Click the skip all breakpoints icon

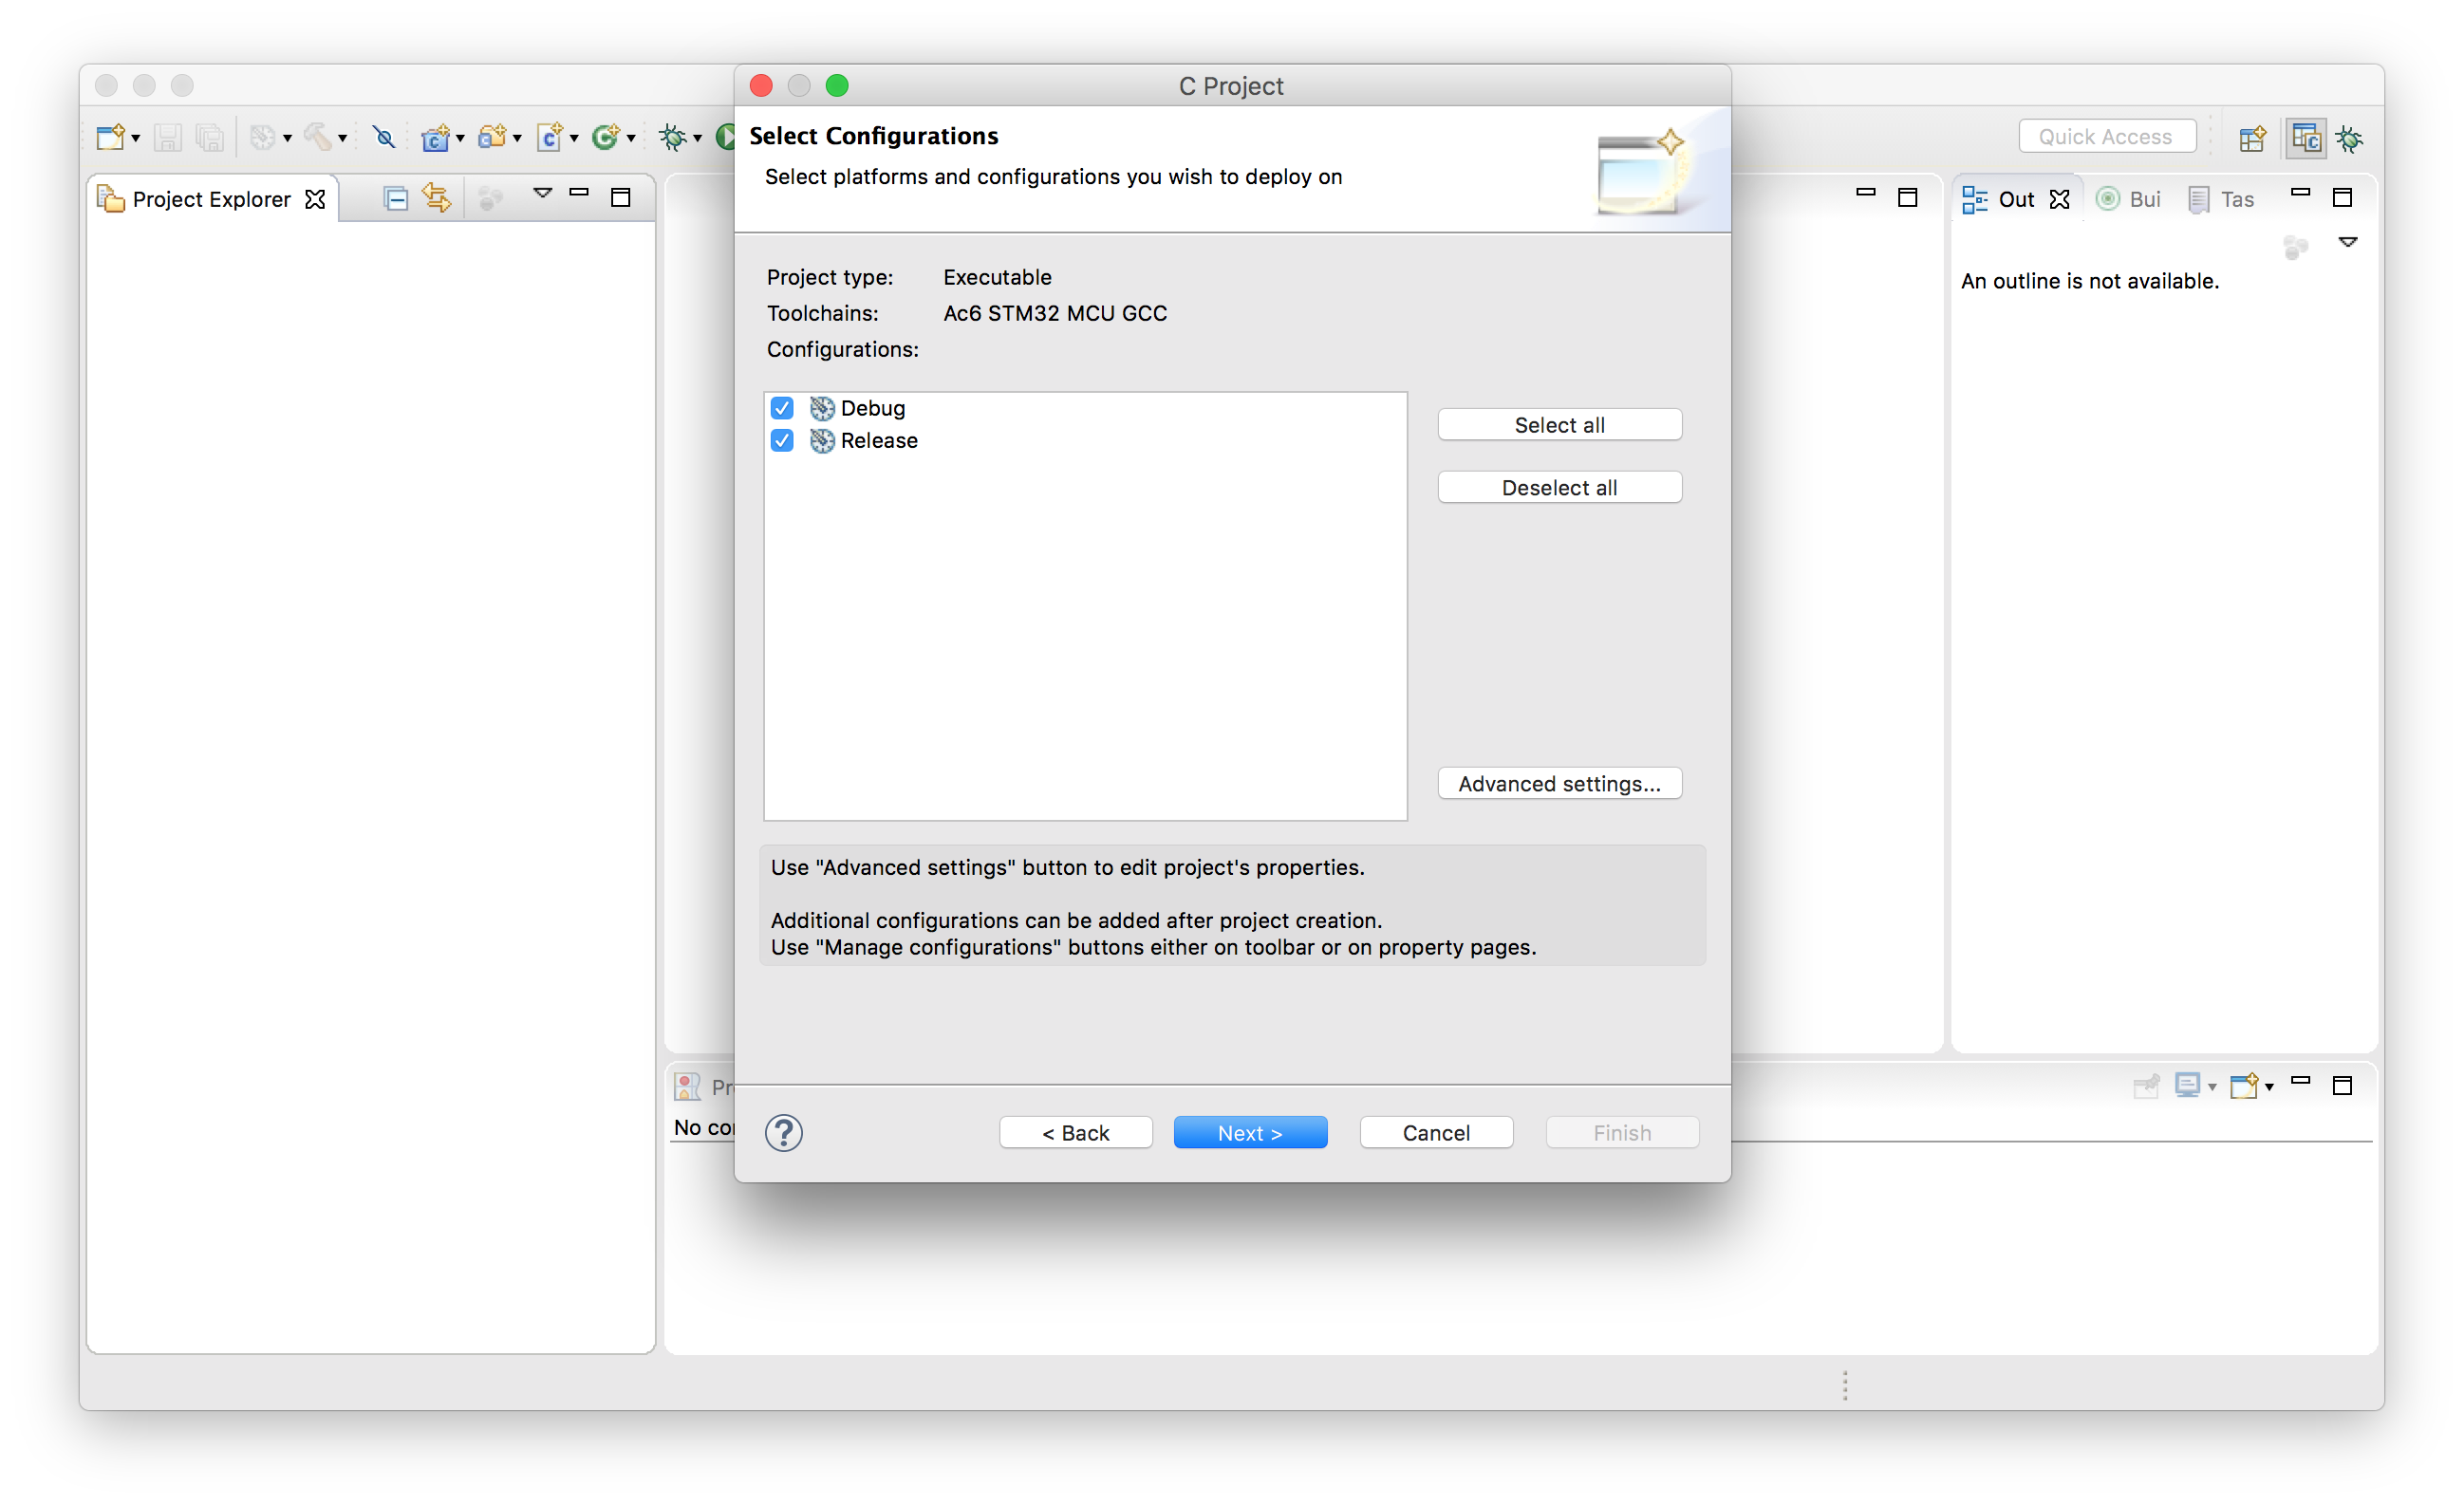coord(383,137)
